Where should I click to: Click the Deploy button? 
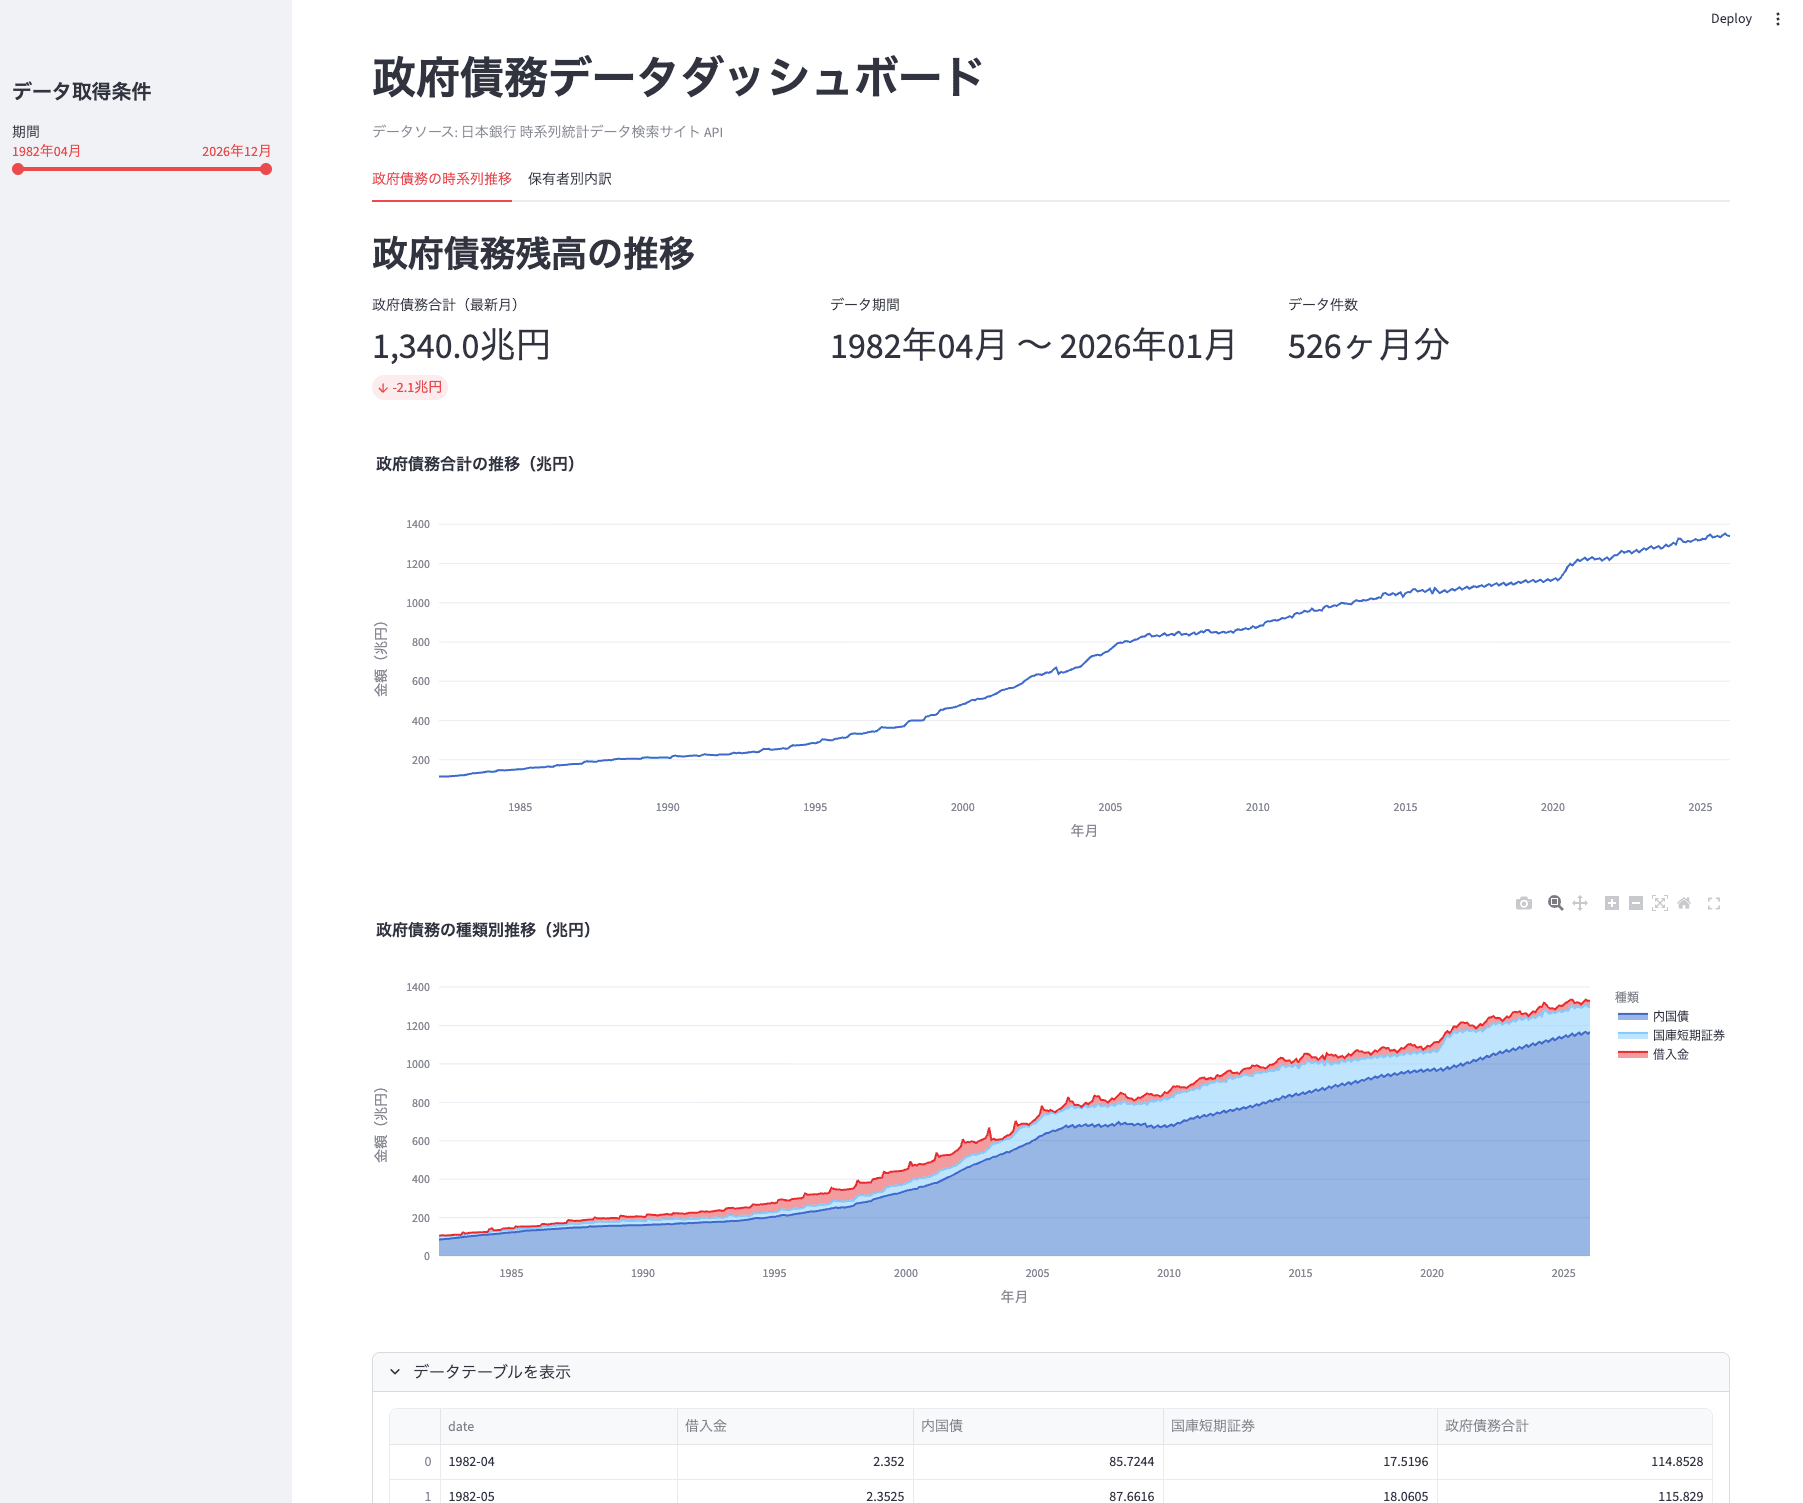click(1731, 18)
